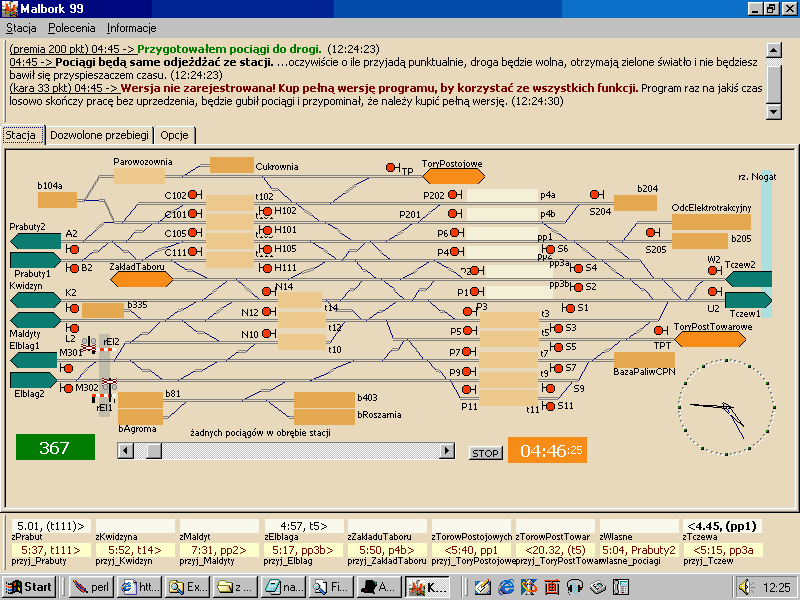
Task: Click the przyj_Prabuty queue field showing 5:37
Action: click(x=50, y=550)
